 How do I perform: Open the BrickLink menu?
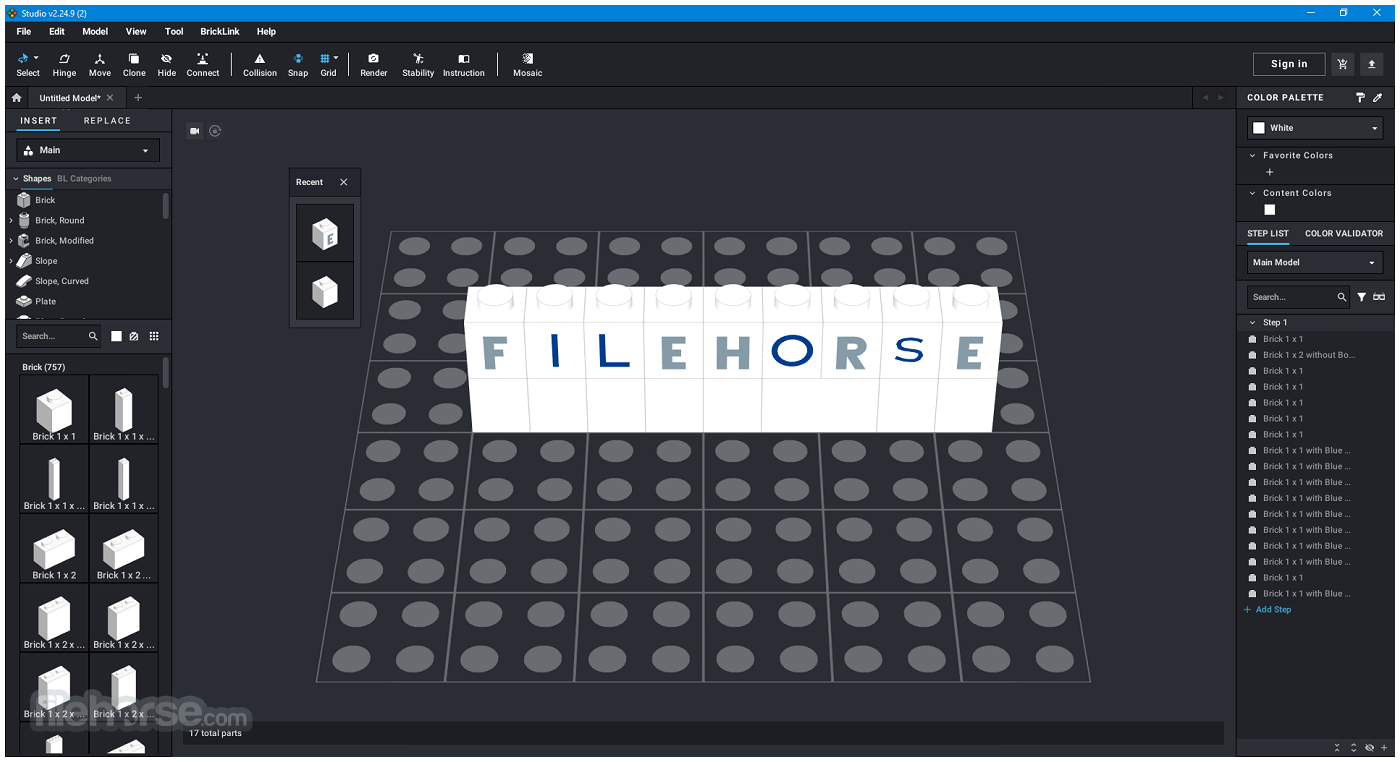click(x=220, y=32)
